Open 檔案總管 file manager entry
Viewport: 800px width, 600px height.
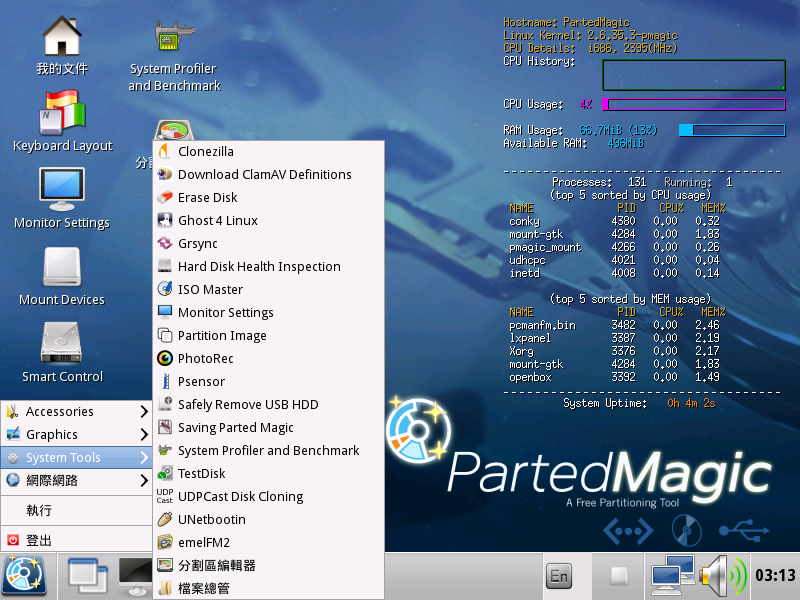pyautogui.click(x=268, y=588)
